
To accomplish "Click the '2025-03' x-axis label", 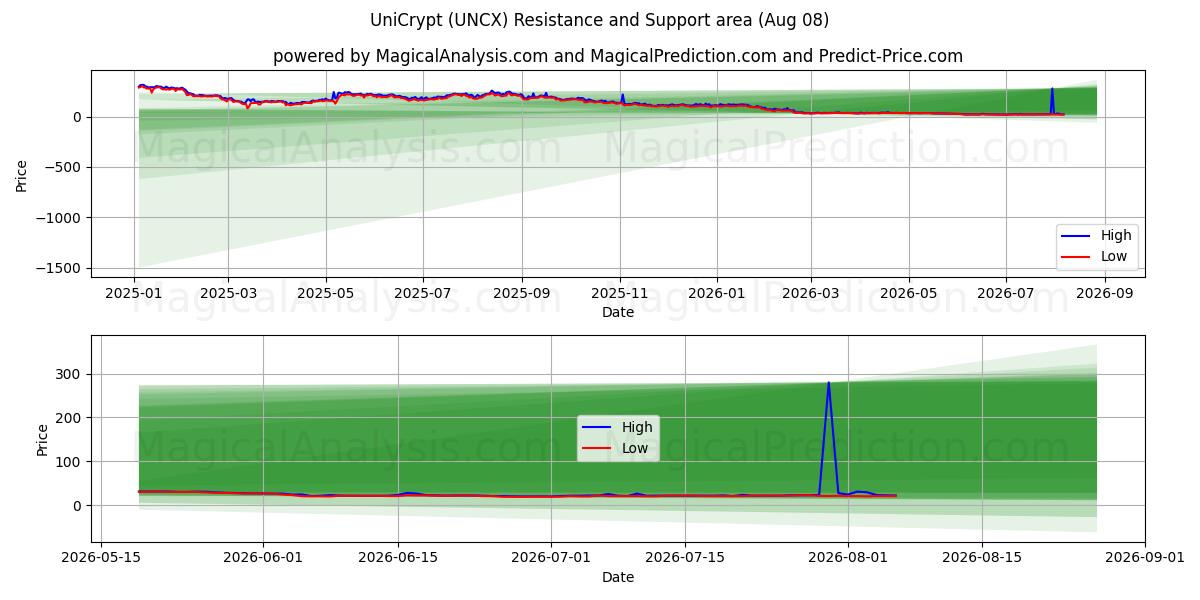I will point(228,295).
